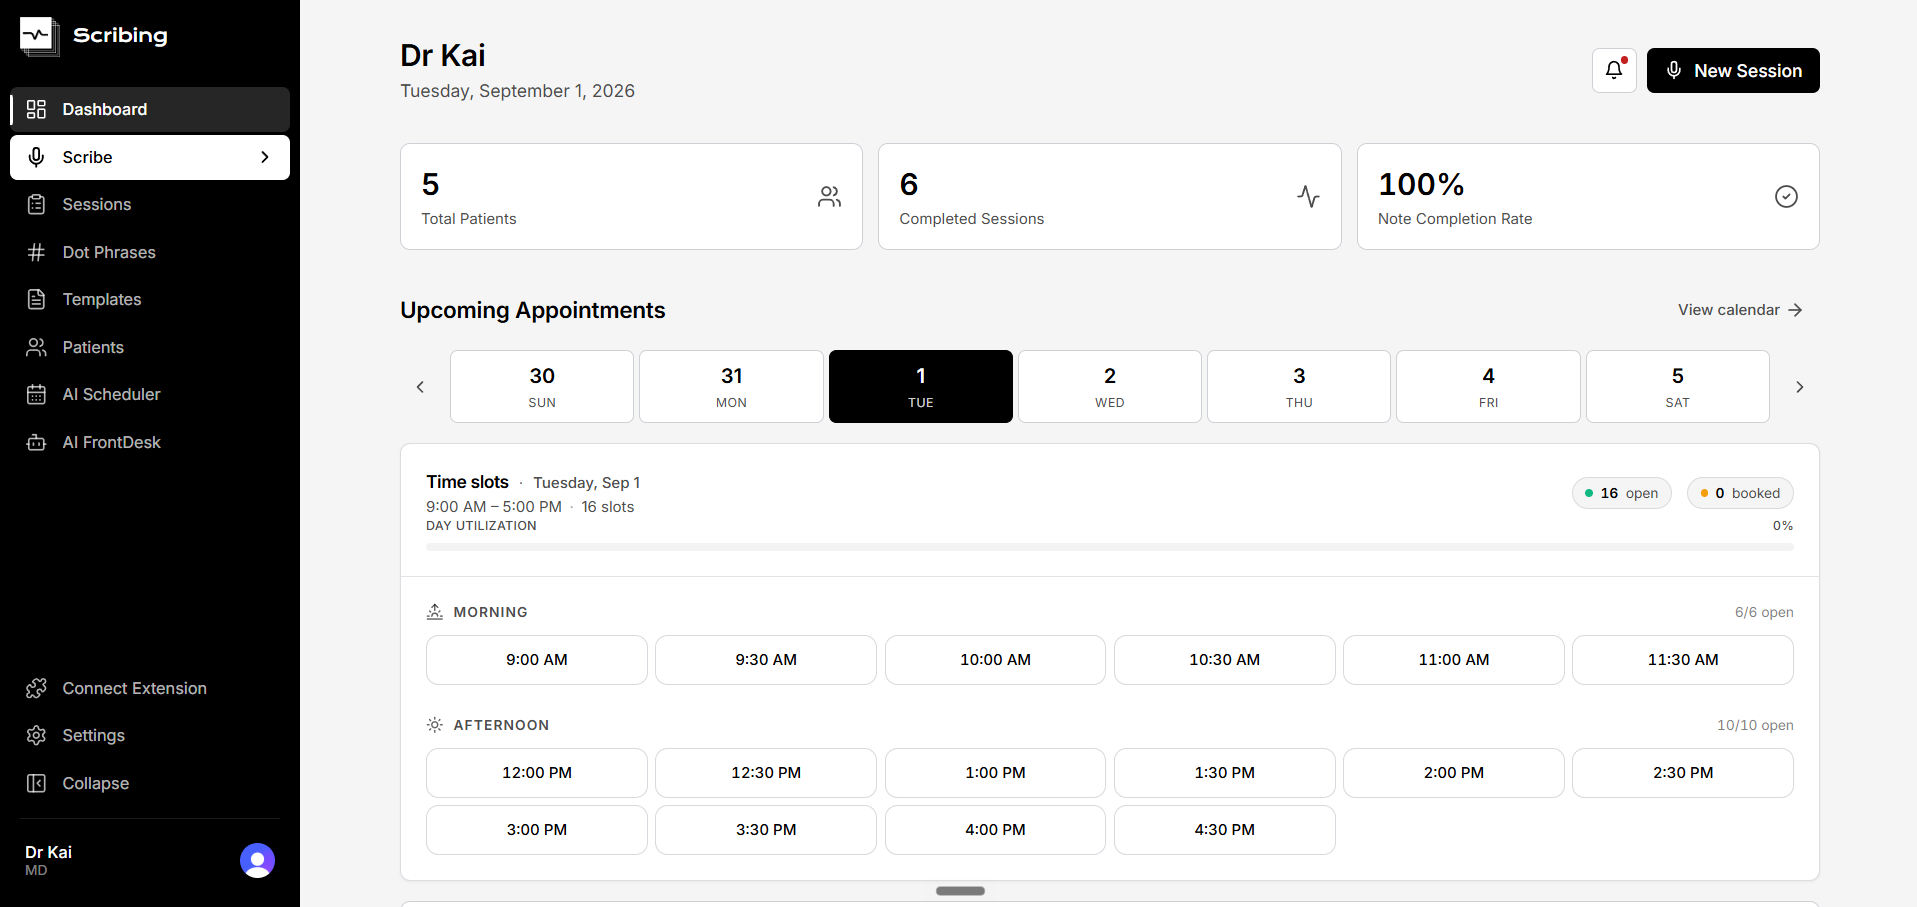Screen dimensions: 1917x907
Task: Choose the 12:30 PM slot
Action: point(766,773)
